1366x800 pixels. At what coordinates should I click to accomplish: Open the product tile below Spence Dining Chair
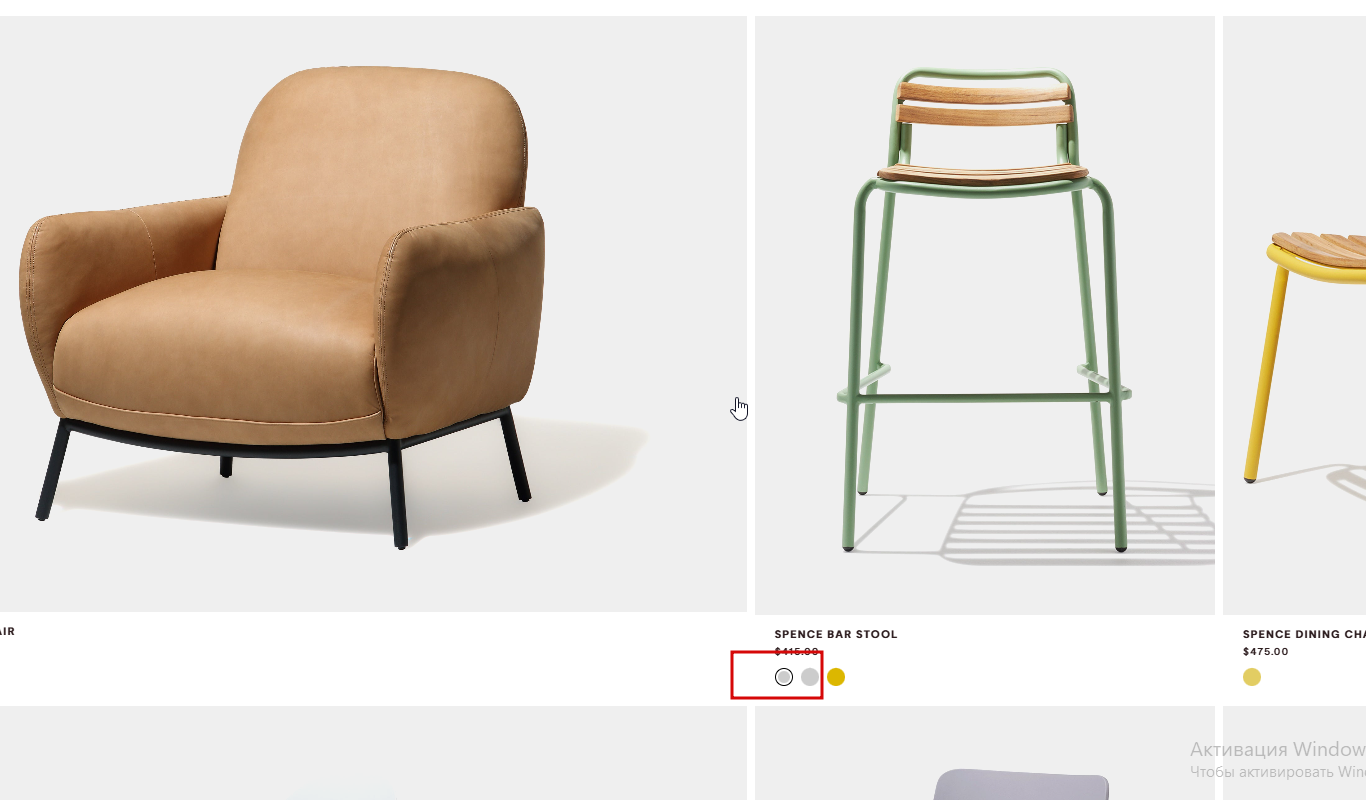tap(1295, 753)
